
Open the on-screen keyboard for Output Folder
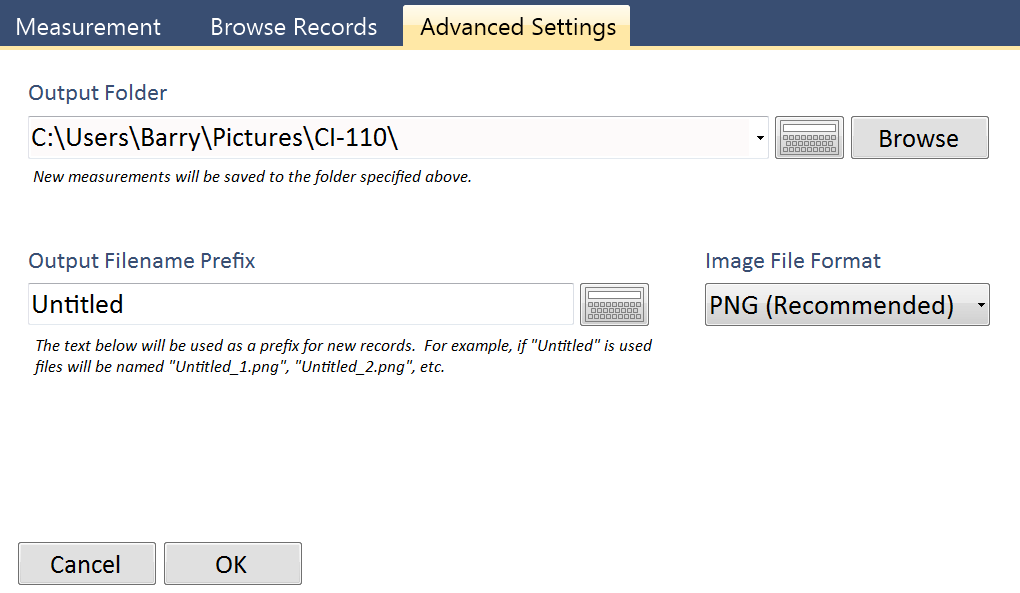point(809,138)
